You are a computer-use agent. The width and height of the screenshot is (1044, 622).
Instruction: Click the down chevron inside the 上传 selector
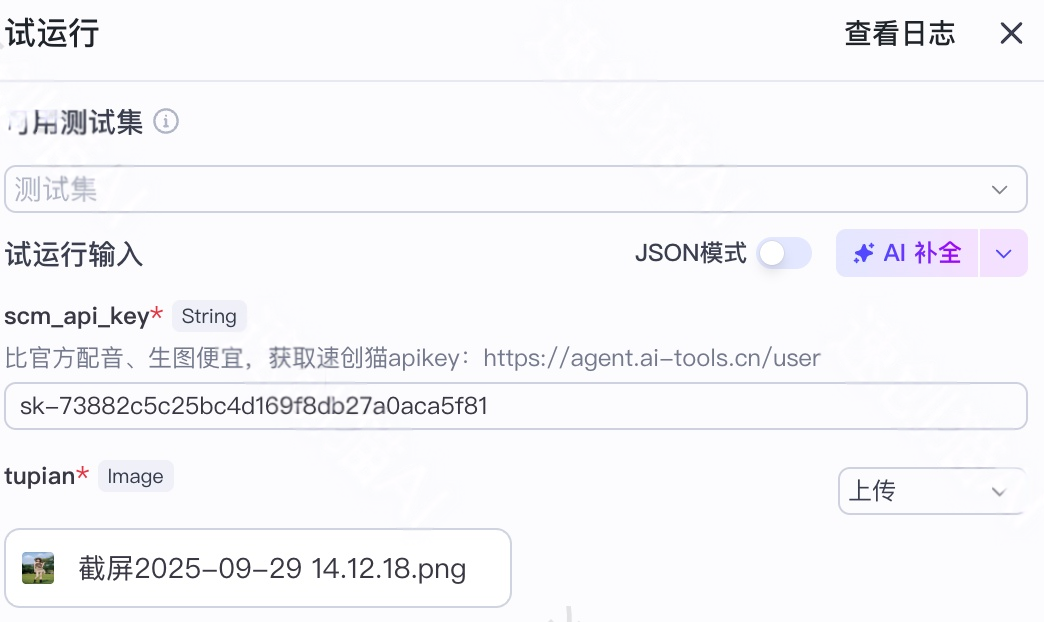tap(998, 492)
